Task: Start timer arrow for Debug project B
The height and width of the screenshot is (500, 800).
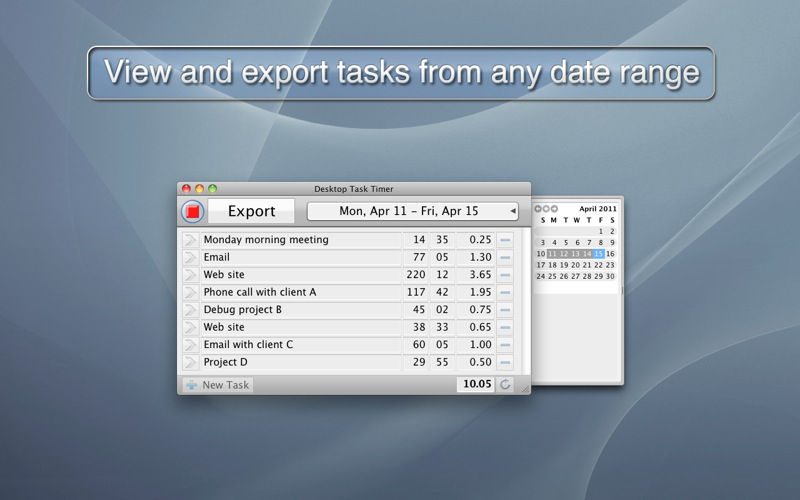Action: click(x=190, y=310)
